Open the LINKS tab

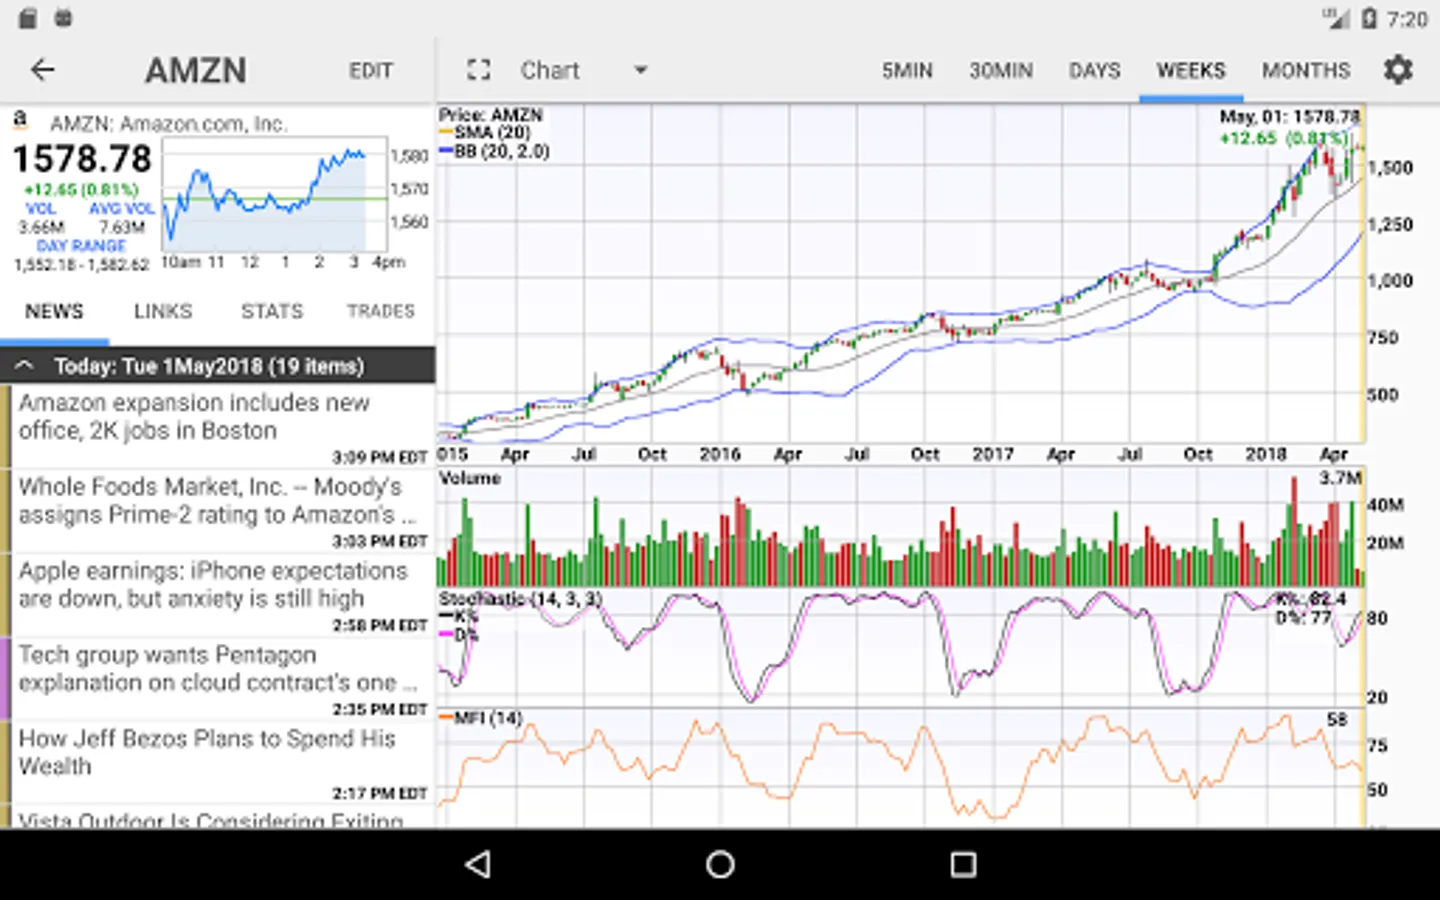163,311
